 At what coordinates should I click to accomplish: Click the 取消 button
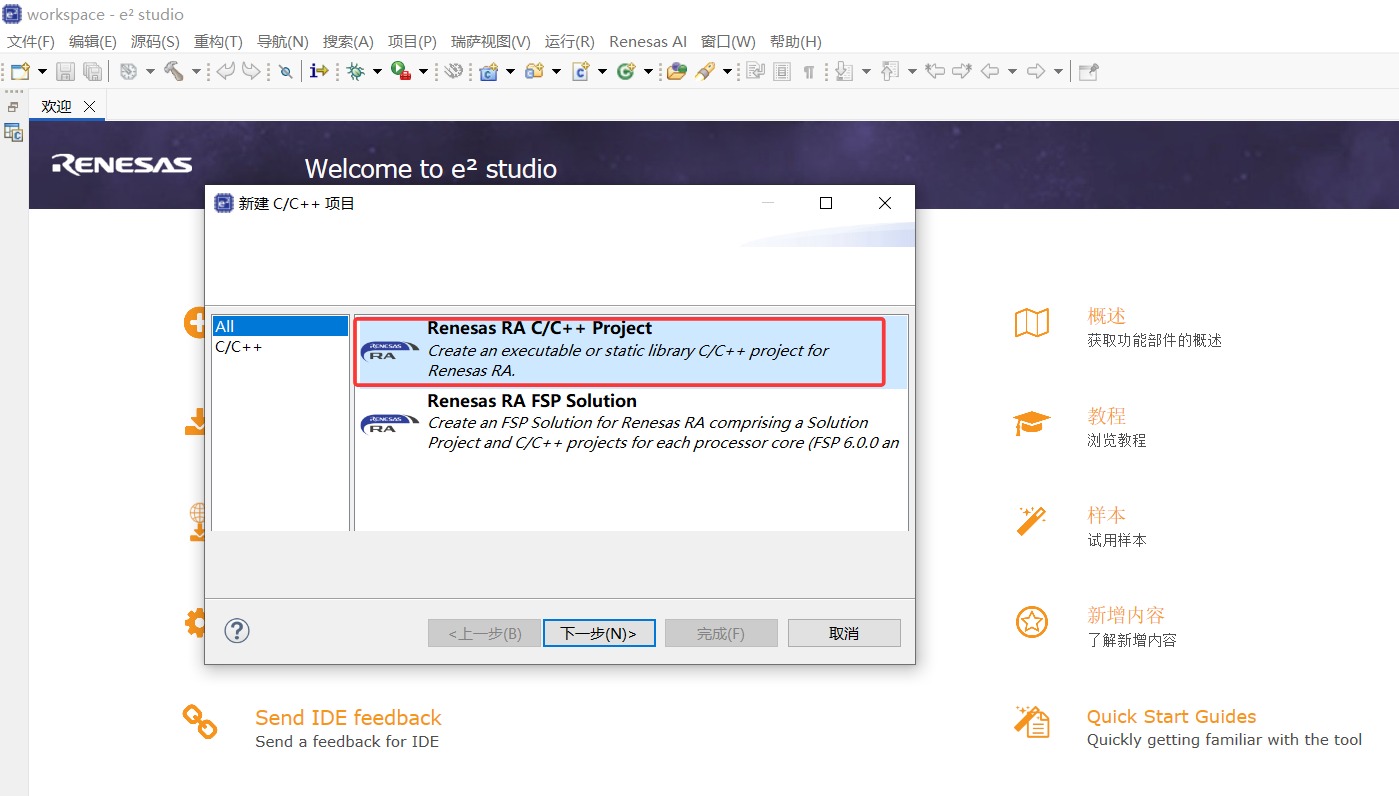coord(844,633)
